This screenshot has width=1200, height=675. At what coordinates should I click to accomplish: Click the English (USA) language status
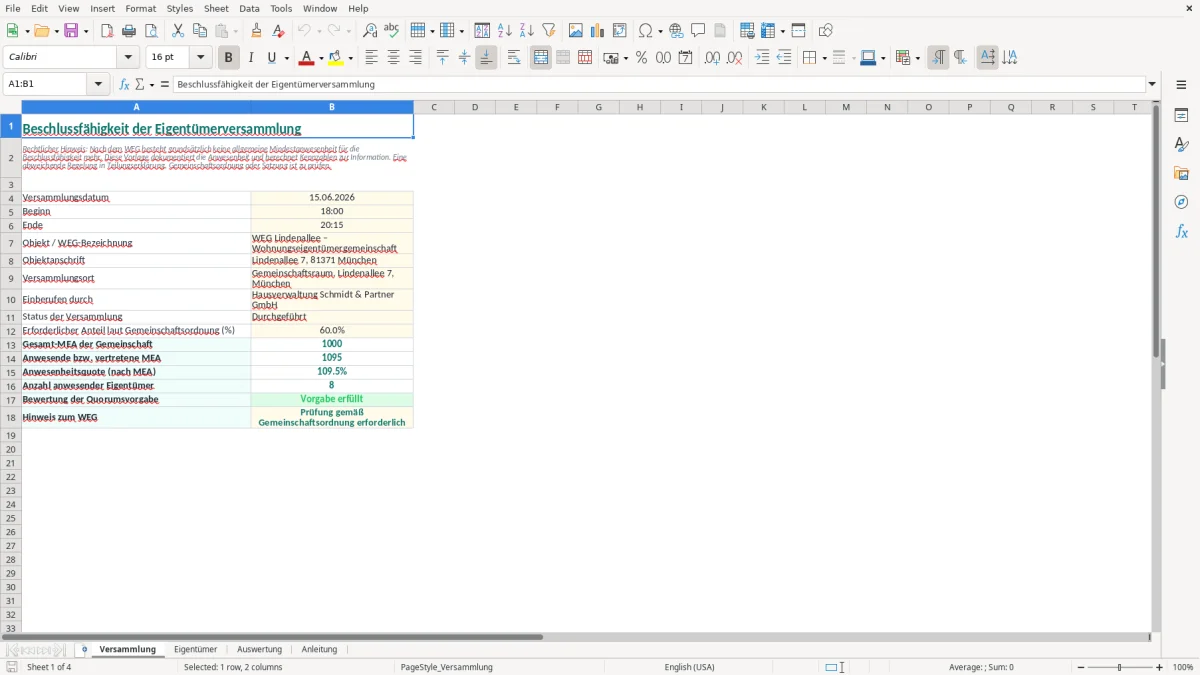[689, 667]
